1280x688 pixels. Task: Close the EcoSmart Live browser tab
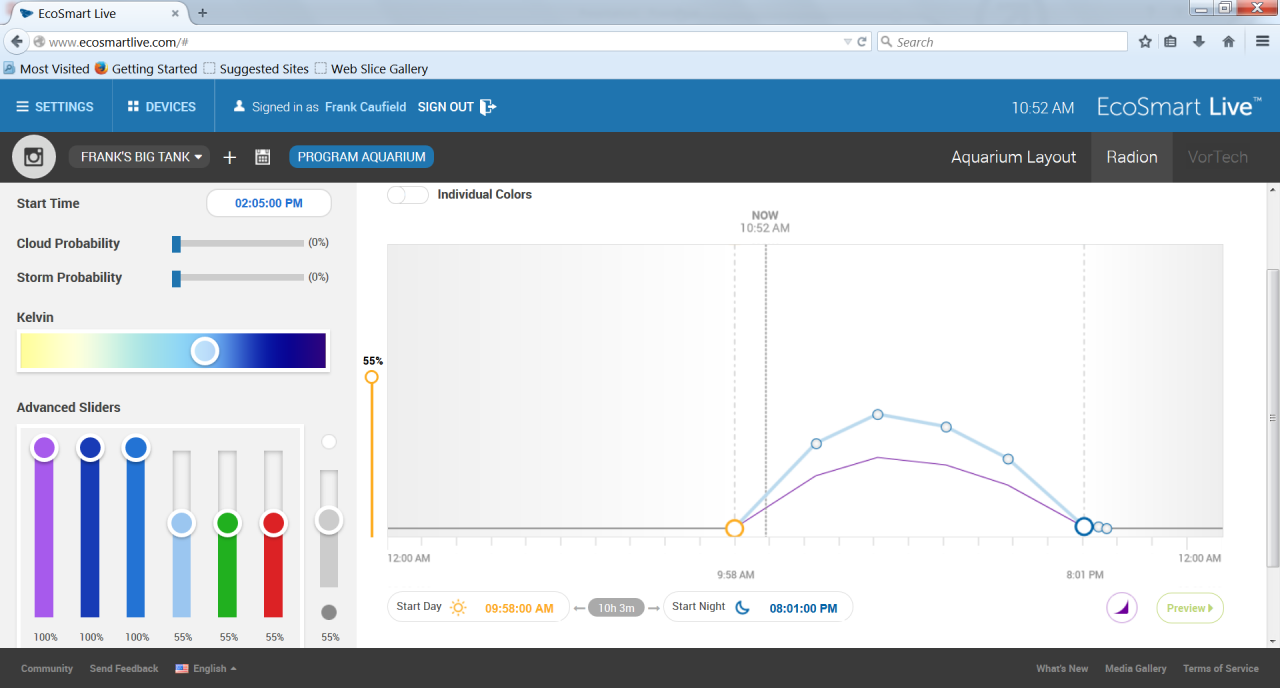pos(176,14)
